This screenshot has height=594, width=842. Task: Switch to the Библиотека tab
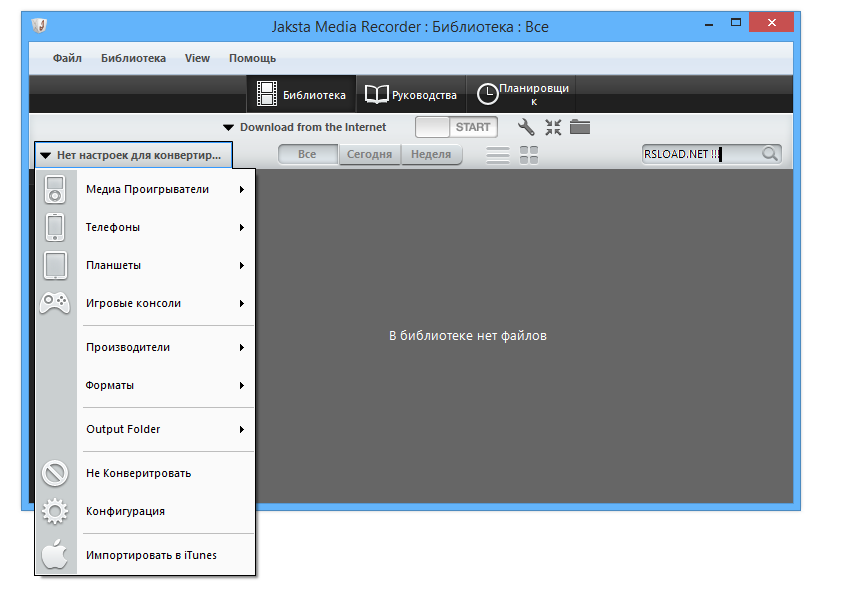coord(301,95)
